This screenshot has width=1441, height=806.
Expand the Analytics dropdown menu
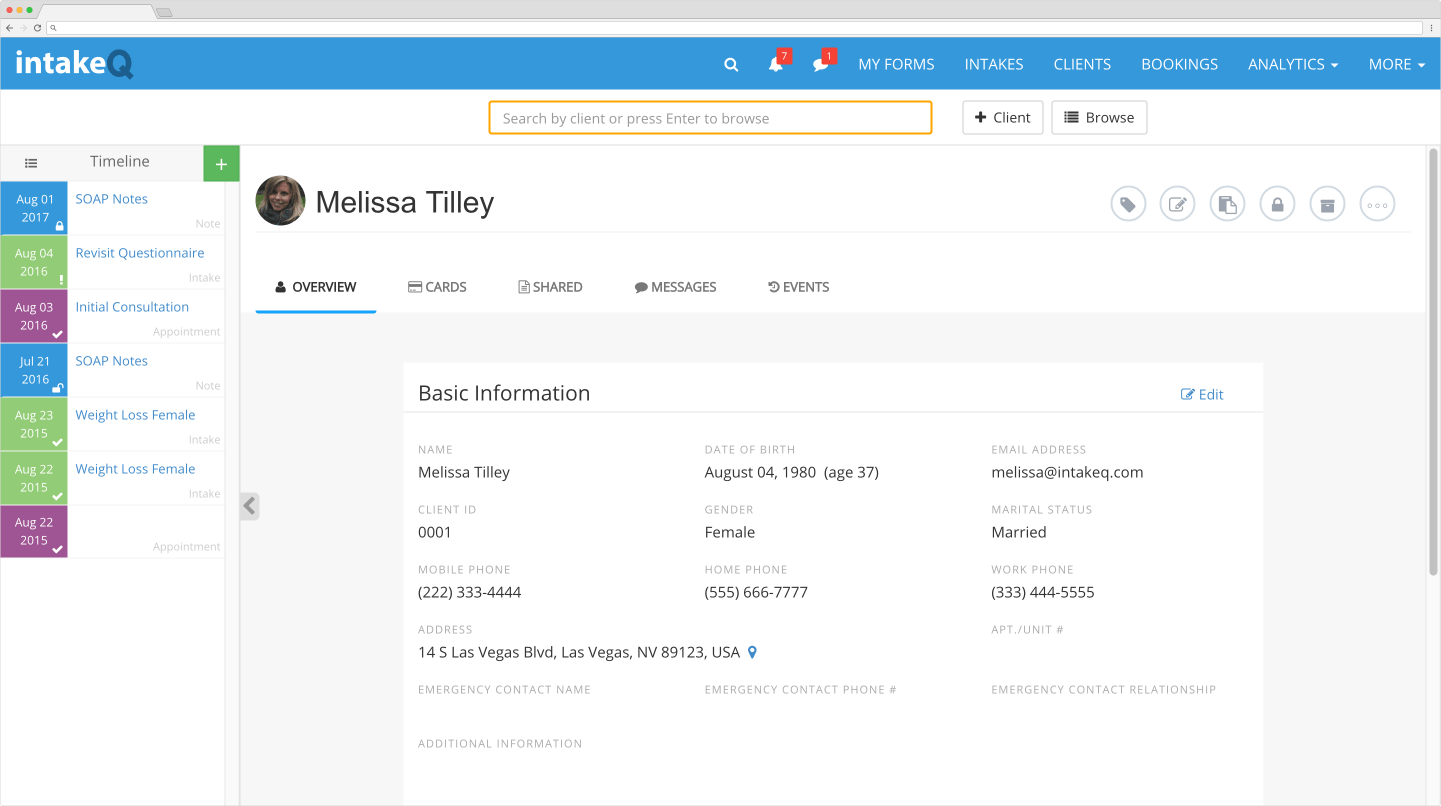(x=1292, y=64)
